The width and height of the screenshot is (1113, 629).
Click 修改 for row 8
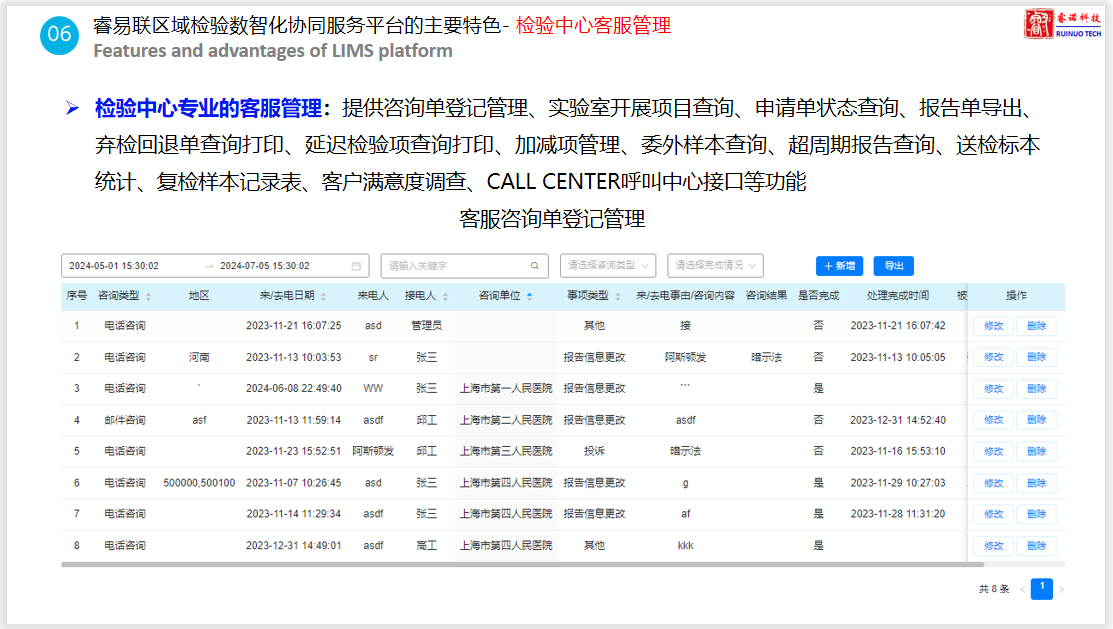point(993,546)
